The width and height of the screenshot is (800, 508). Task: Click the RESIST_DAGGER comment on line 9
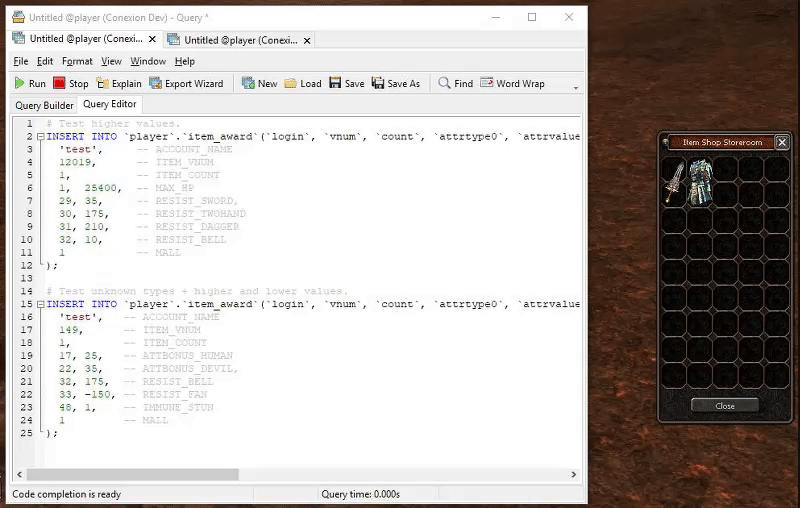point(197,226)
